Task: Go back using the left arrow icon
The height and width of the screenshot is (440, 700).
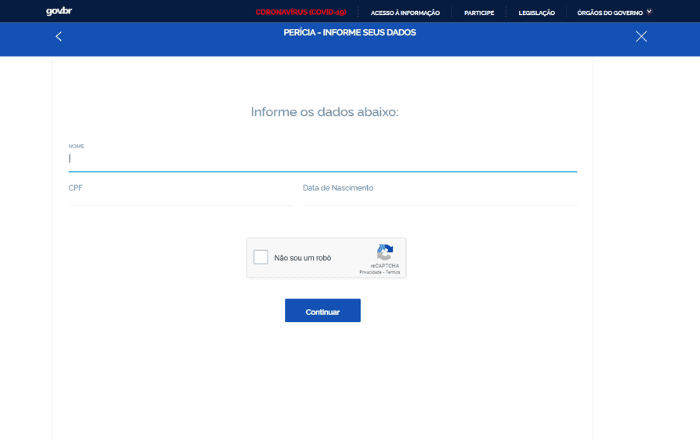Action: [x=59, y=37]
